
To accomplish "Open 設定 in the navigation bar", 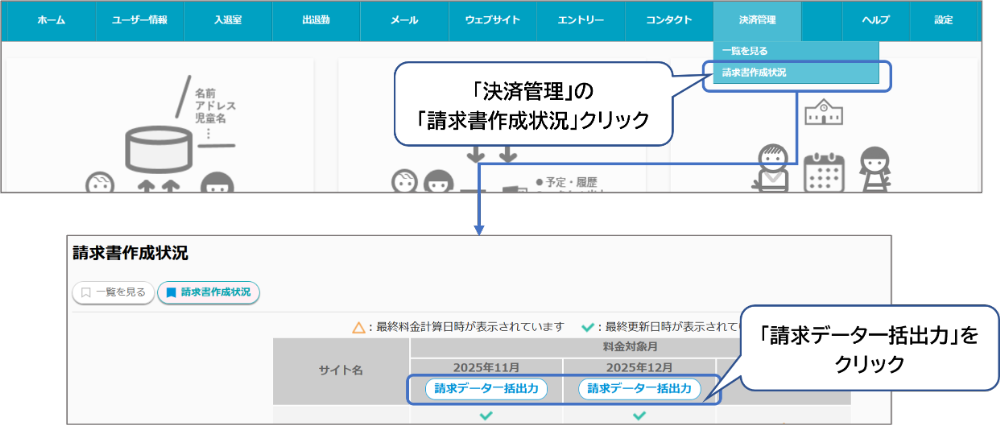I will tap(943, 20).
